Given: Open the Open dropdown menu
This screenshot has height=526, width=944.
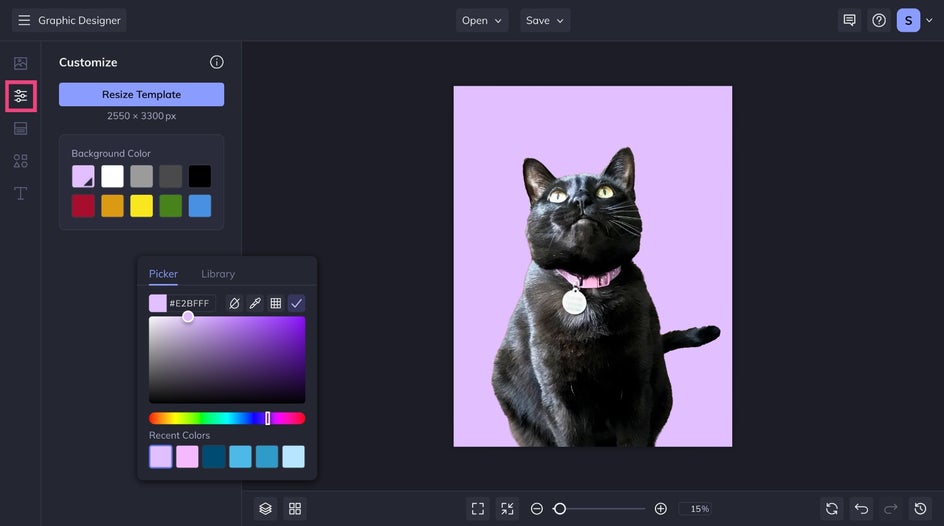Looking at the screenshot, I should point(482,20).
